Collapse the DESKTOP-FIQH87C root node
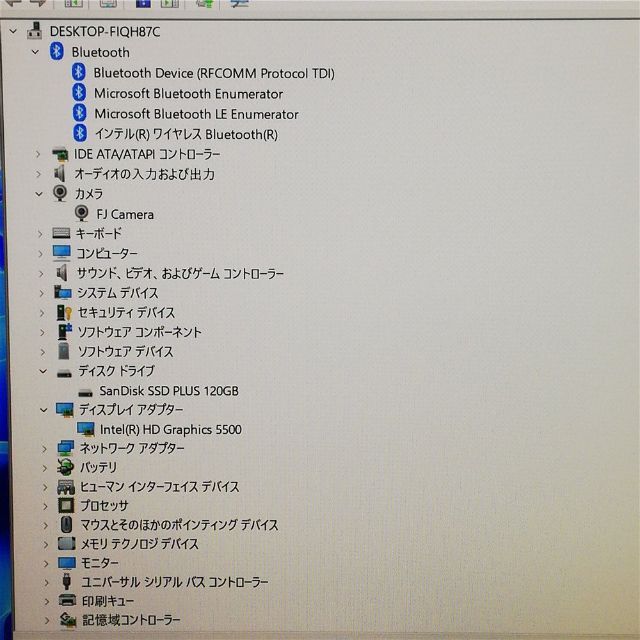Image resolution: width=640 pixels, height=640 pixels. click(13, 31)
